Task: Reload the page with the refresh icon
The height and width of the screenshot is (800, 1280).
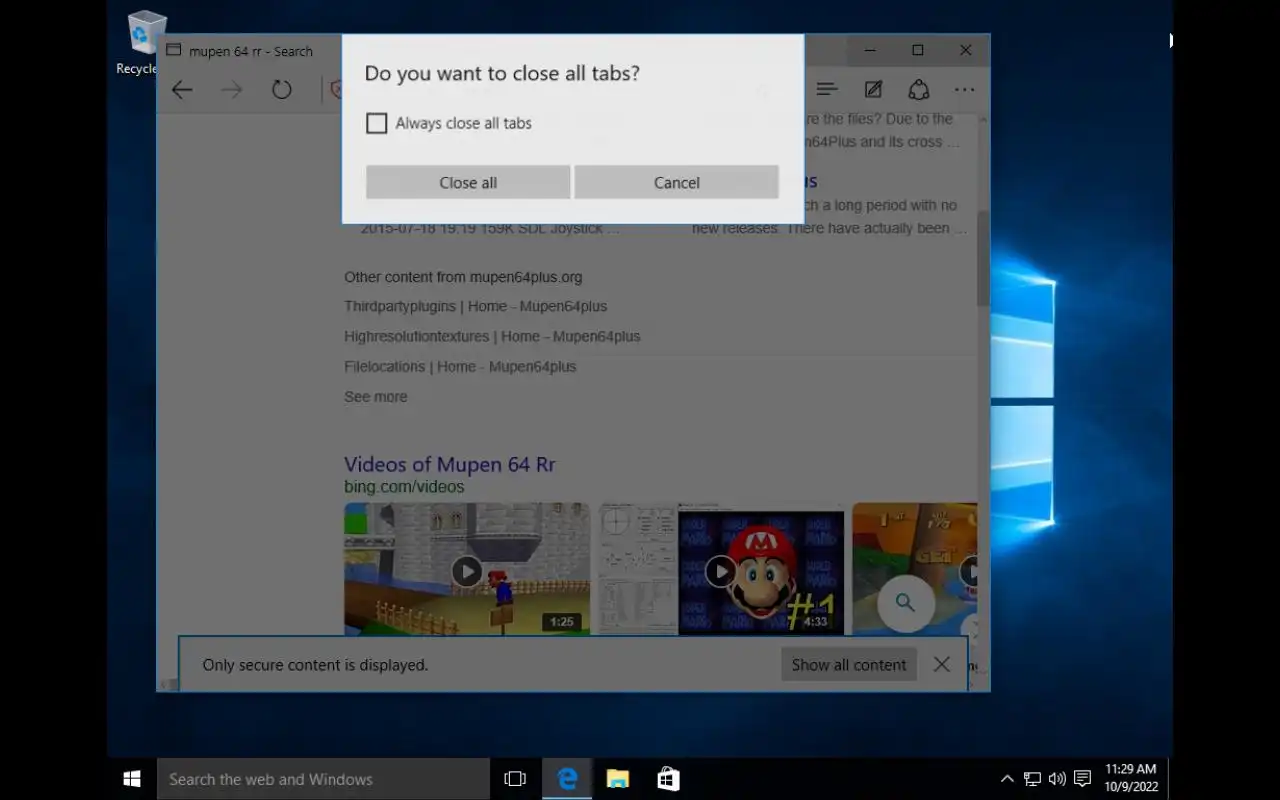Action: coord(282,90)
